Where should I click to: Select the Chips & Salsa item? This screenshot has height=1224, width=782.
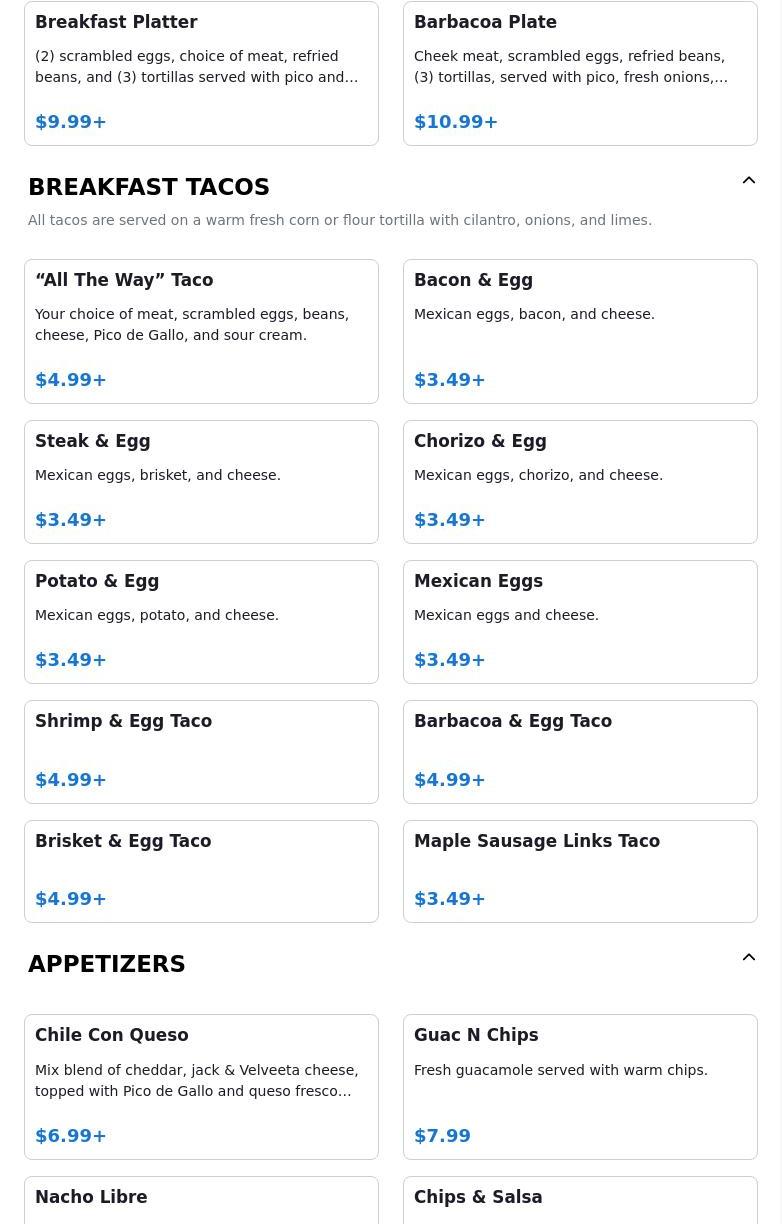click(580, 1200)
